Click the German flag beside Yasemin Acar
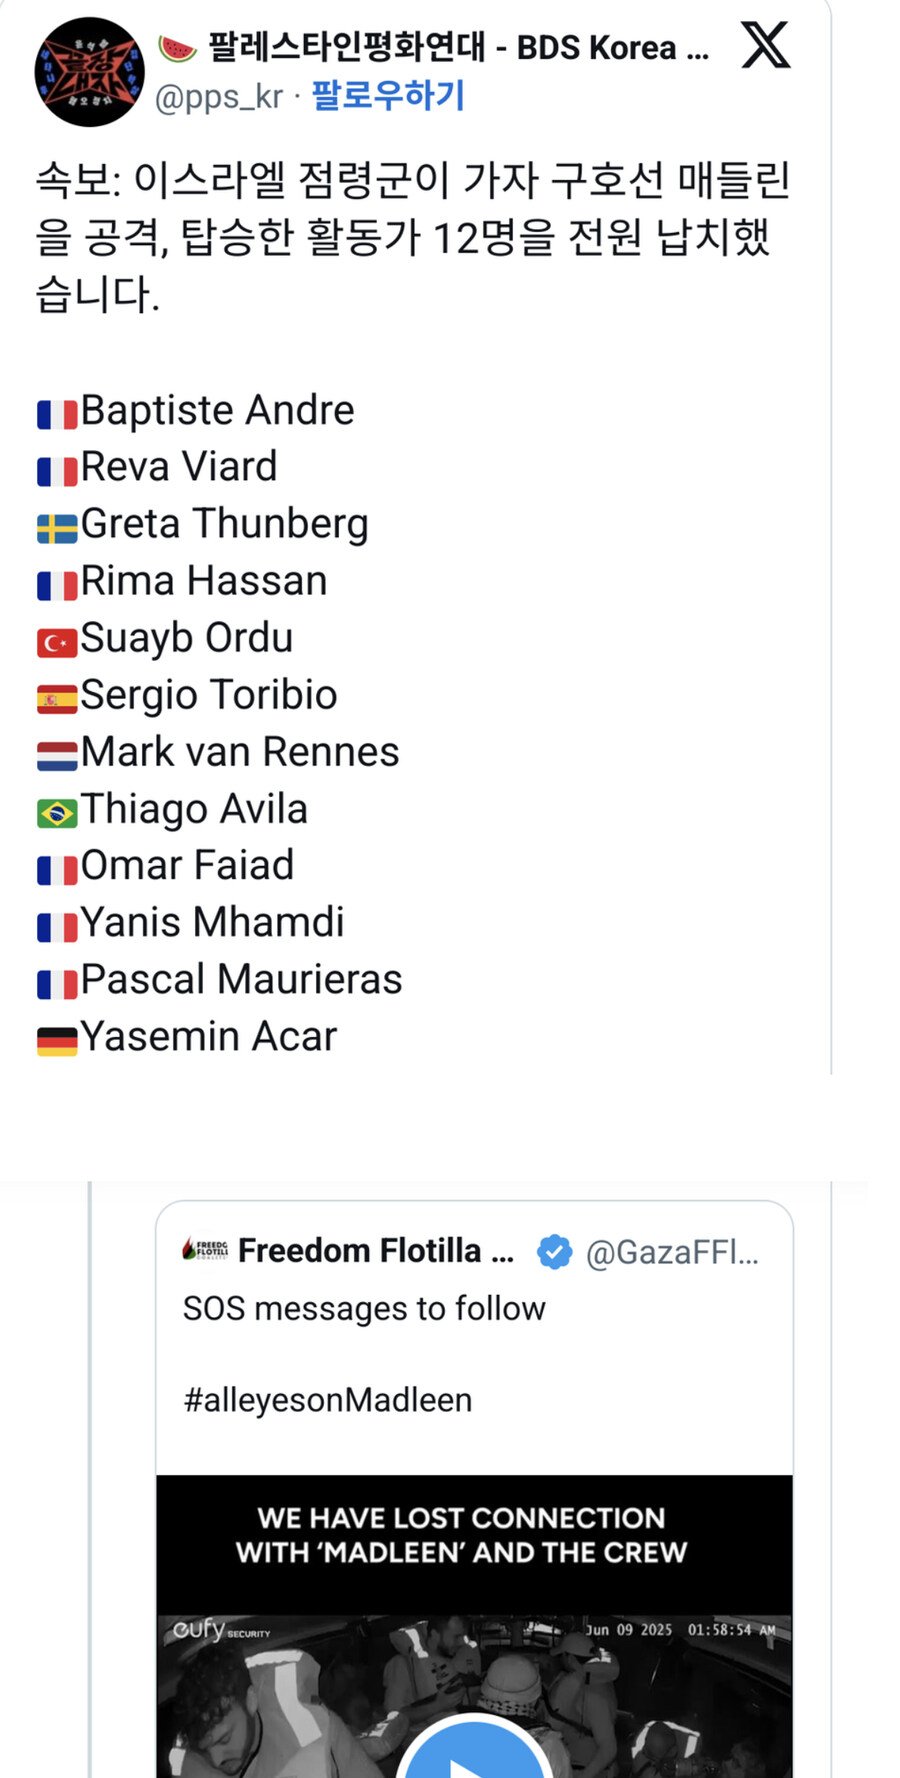900x1778 pixels. coord(57,1040)
